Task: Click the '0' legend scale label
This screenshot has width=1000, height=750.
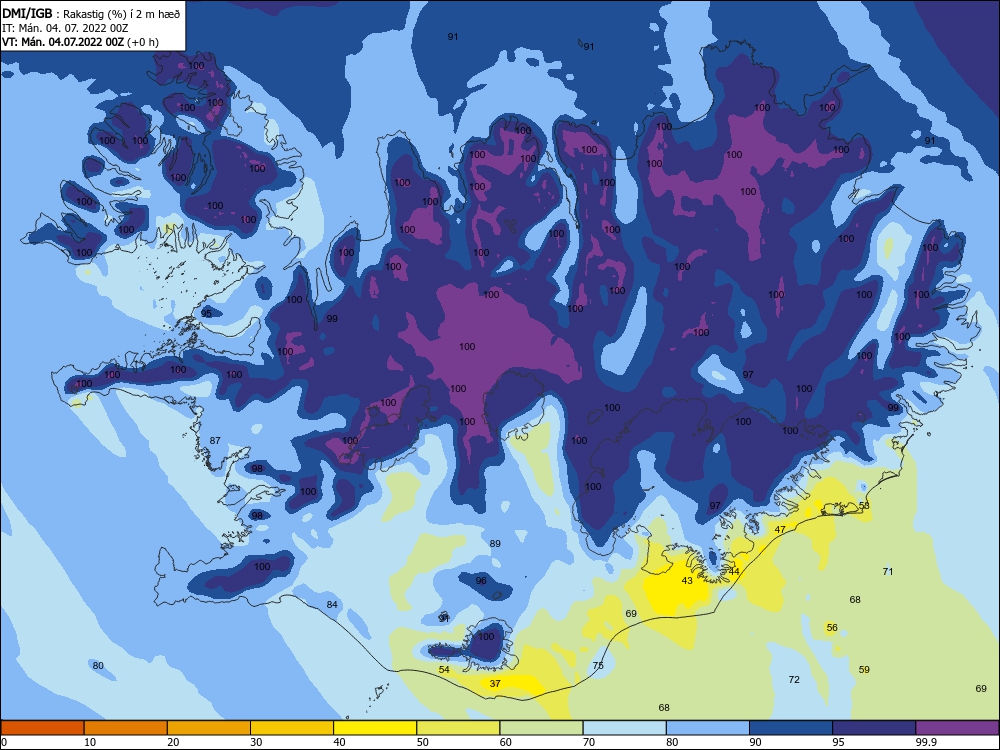Action: pyautogui.click(x=4, y=742)
